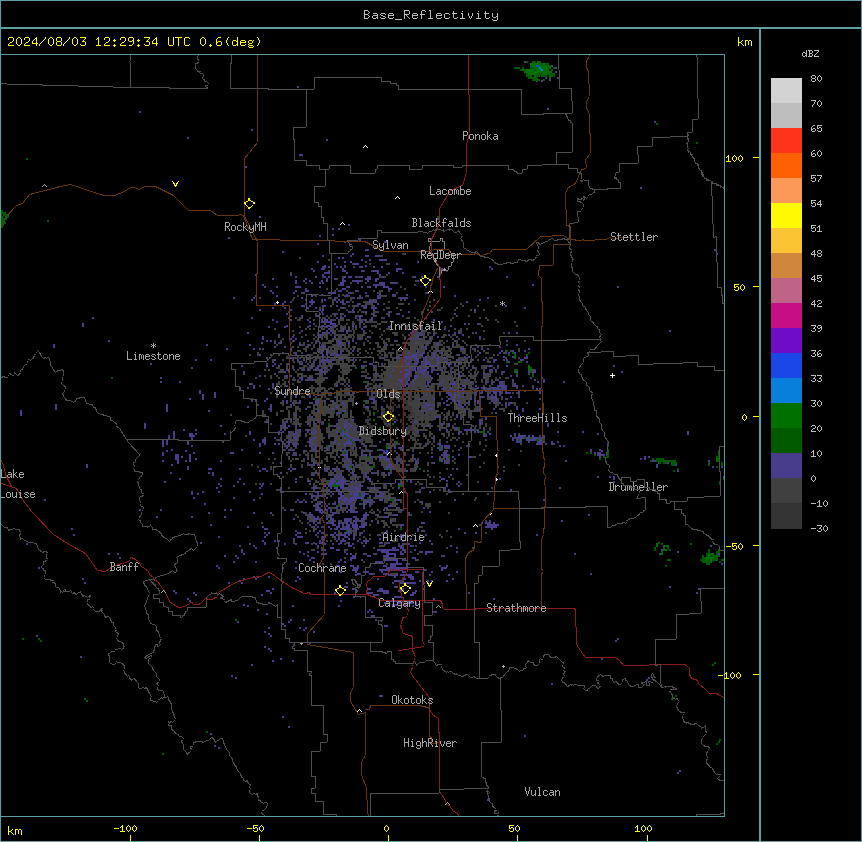Click the Ponoka city label
Viewport: 862px width, 842px height.
pos(480,136)
